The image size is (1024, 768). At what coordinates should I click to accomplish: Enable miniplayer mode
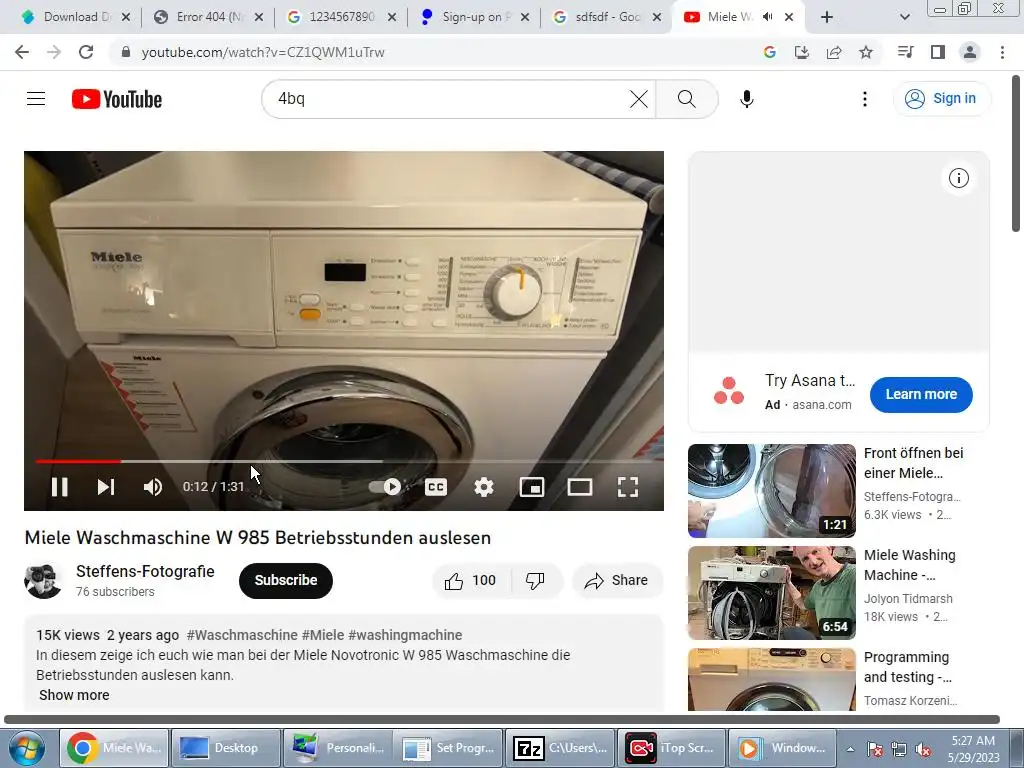pyautogui.click(x=532, y=487)
